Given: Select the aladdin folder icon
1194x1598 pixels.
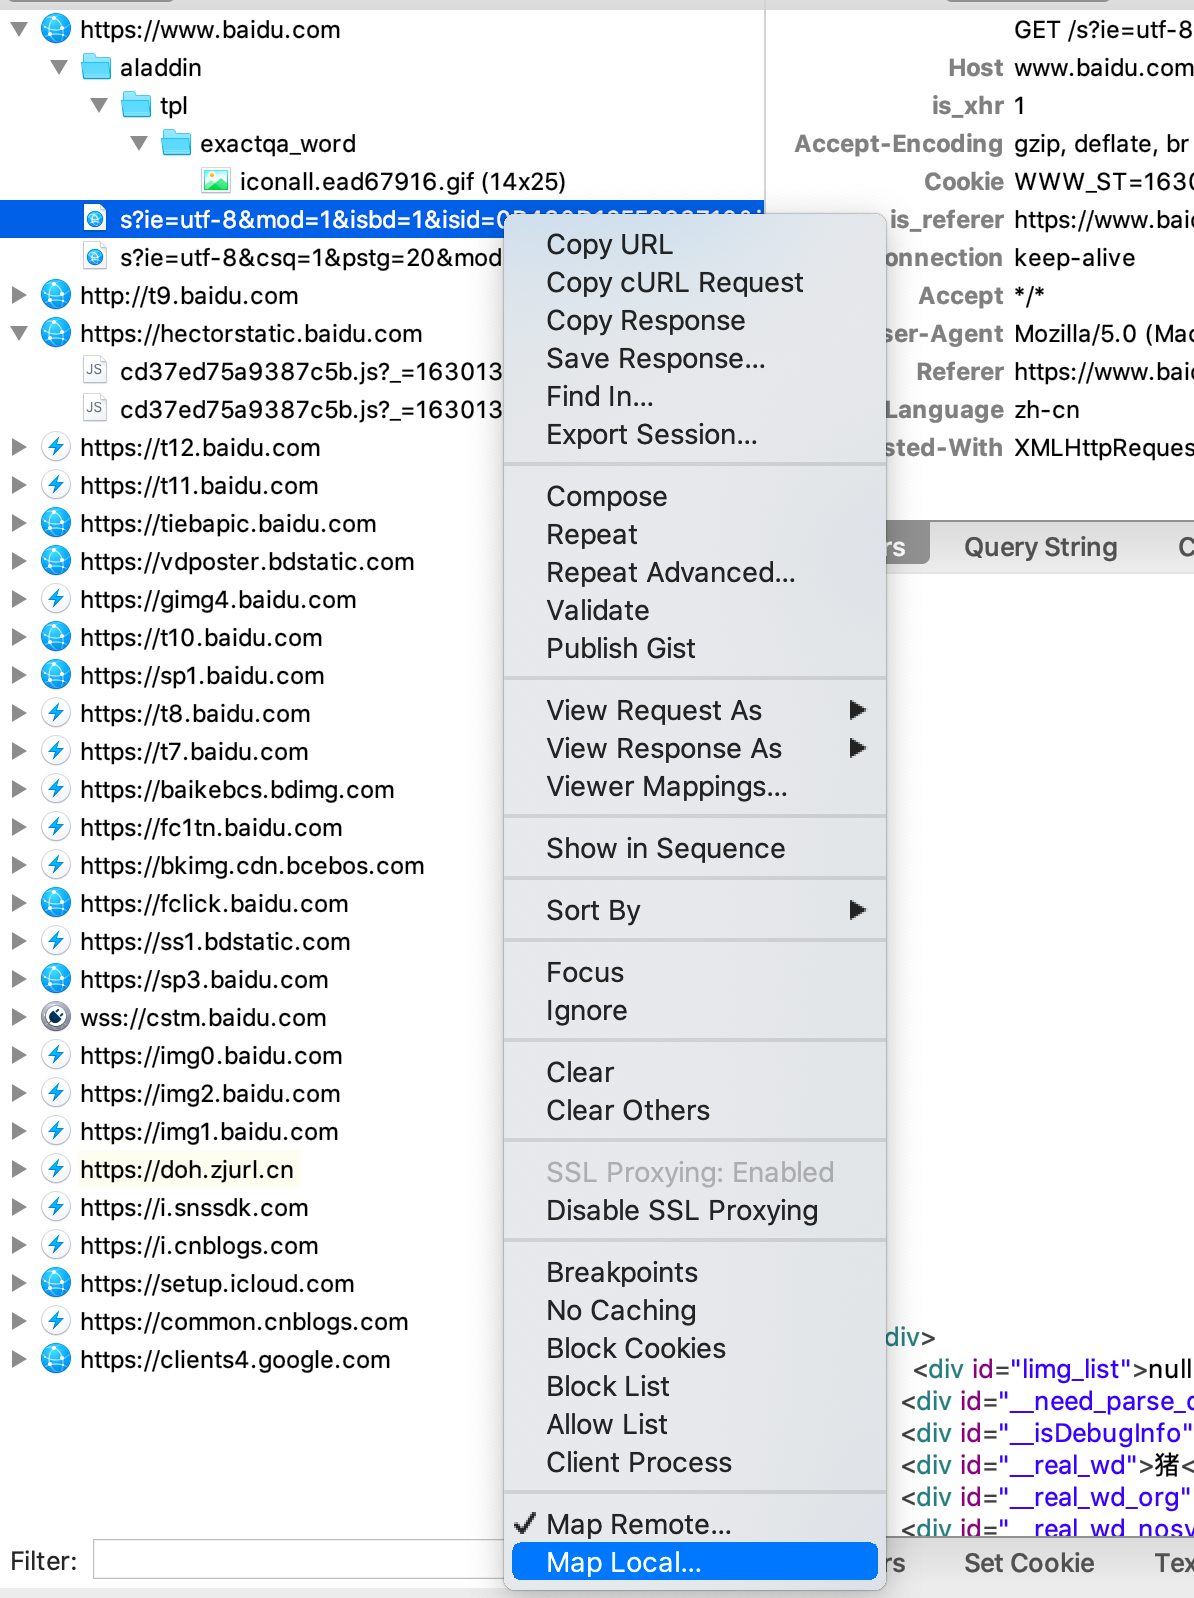Looking at the screenshot, I should point(96,67).
